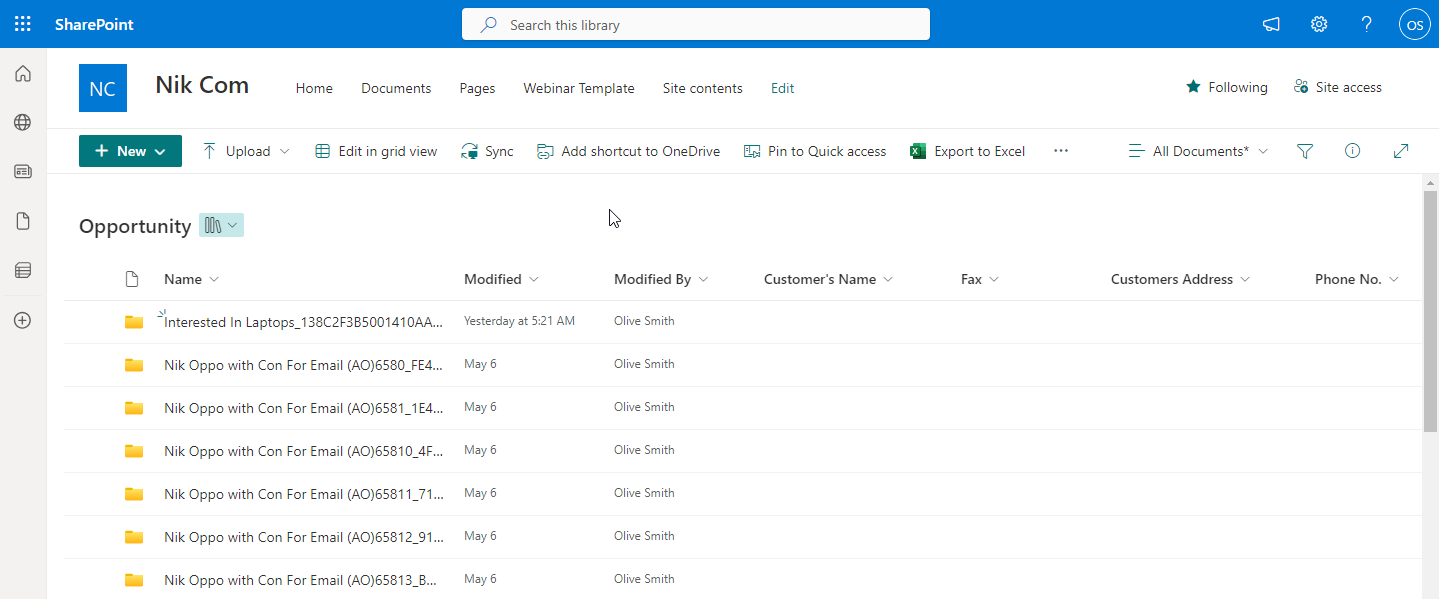This screenshot has width=1439, height=599.
Task: Expand content with the full-screen arrow icon
Action: click(1400, 151)
